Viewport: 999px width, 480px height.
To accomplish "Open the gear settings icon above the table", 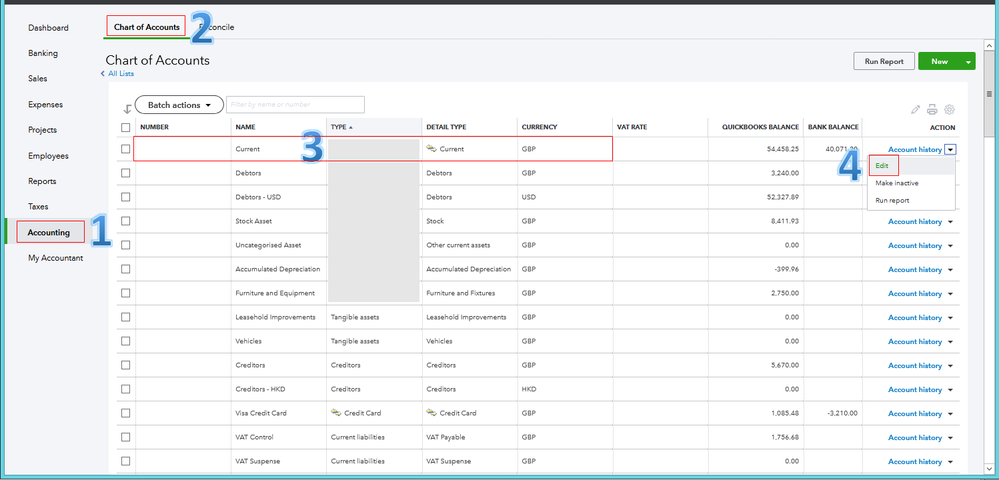I will coord(949,109).
